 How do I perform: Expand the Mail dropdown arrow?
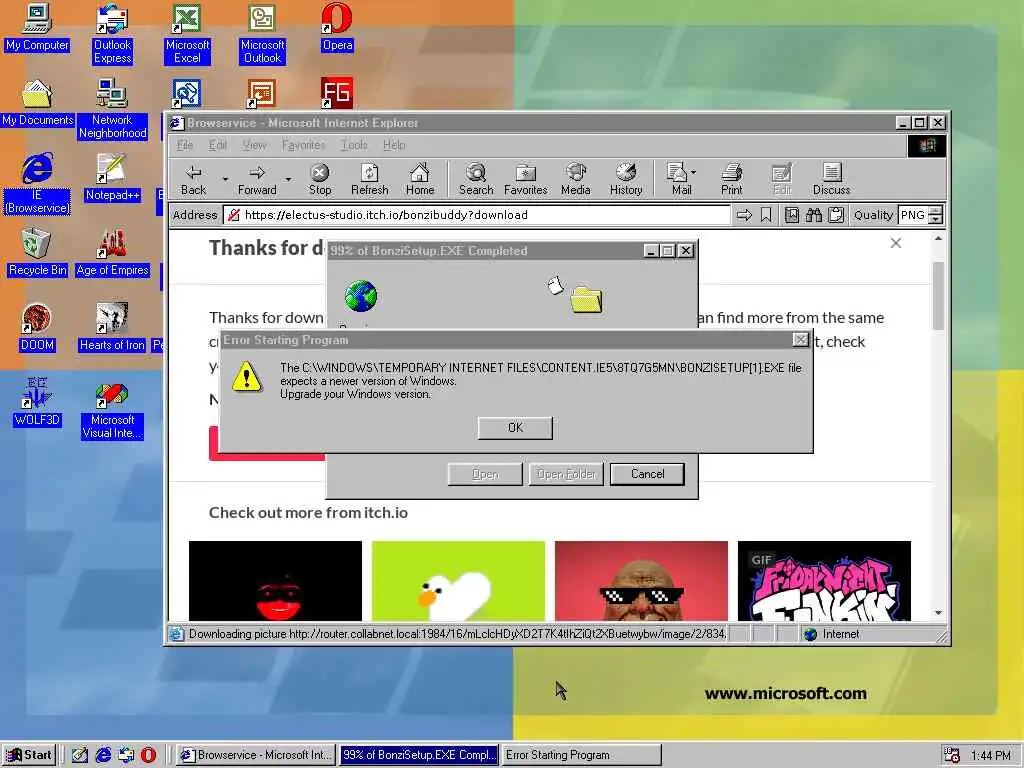693,173
